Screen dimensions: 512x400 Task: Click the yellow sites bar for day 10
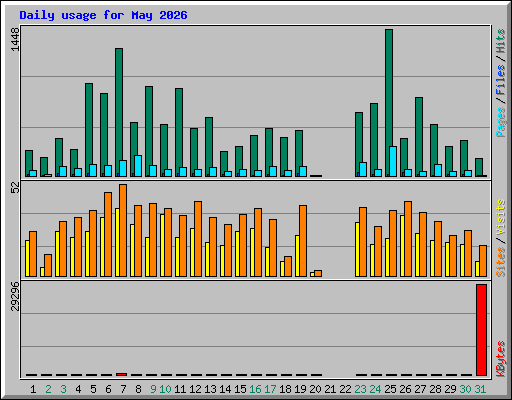(x=162, y=245)
